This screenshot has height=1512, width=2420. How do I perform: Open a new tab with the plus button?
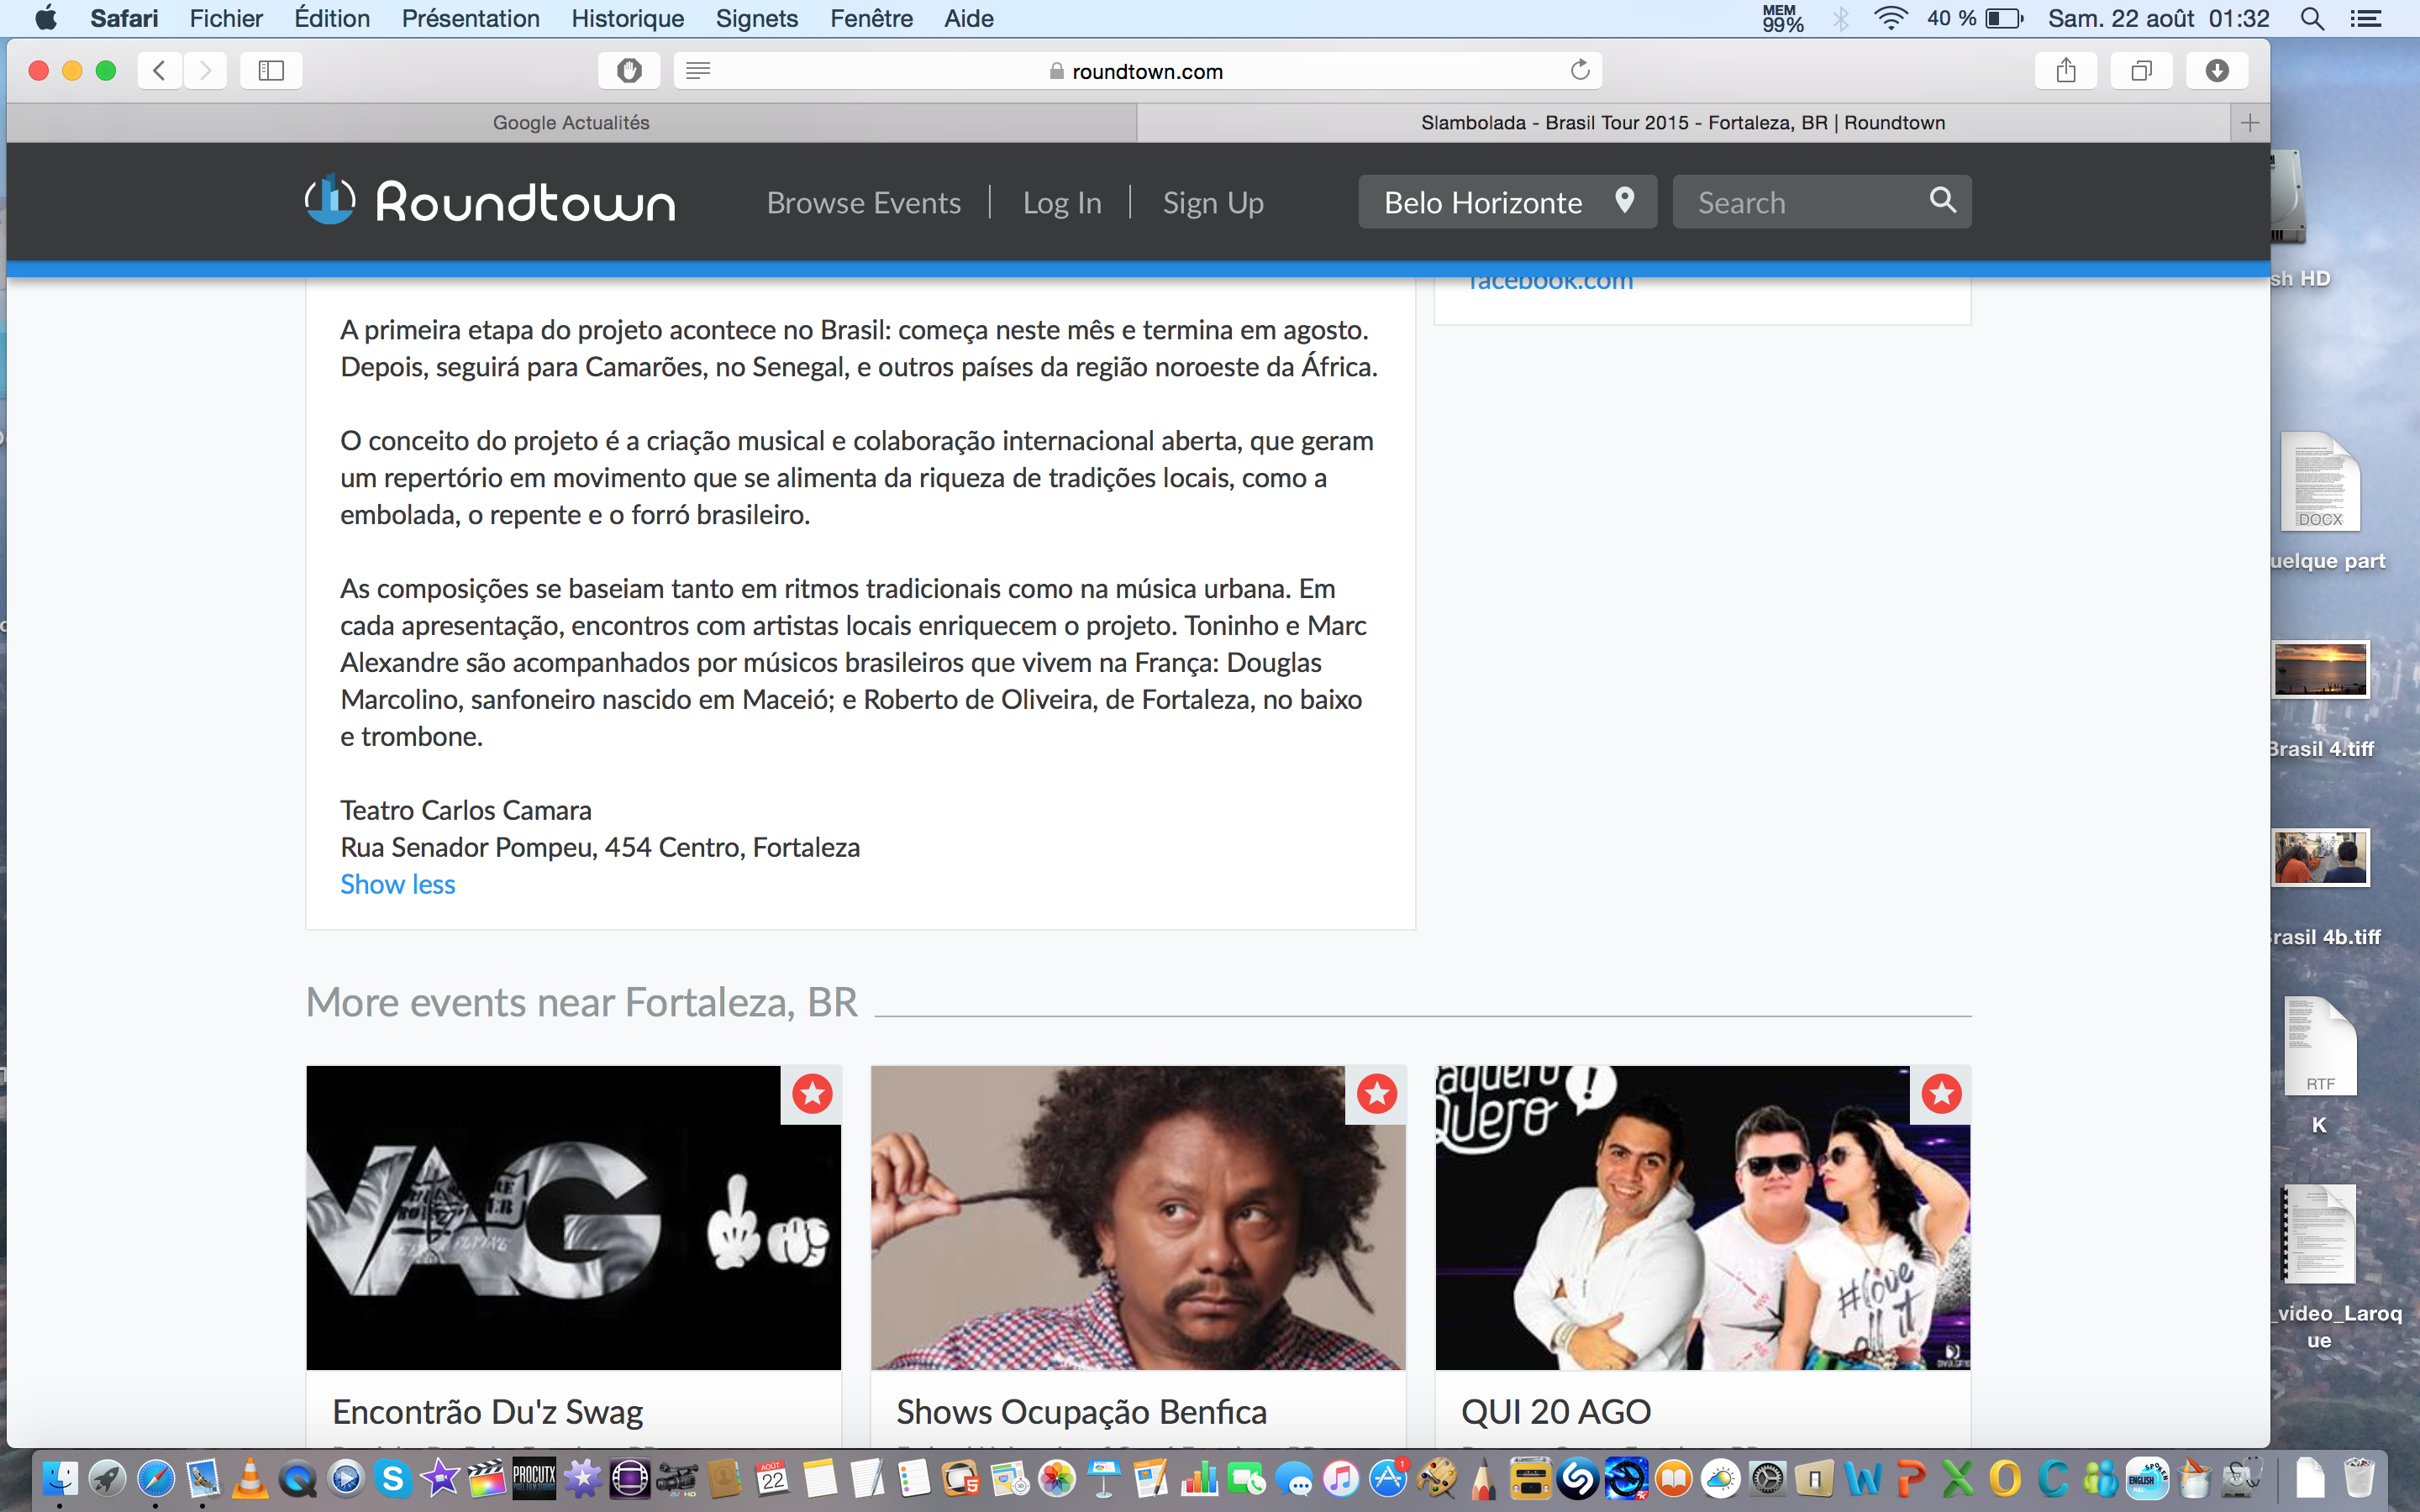point(2250,123)
